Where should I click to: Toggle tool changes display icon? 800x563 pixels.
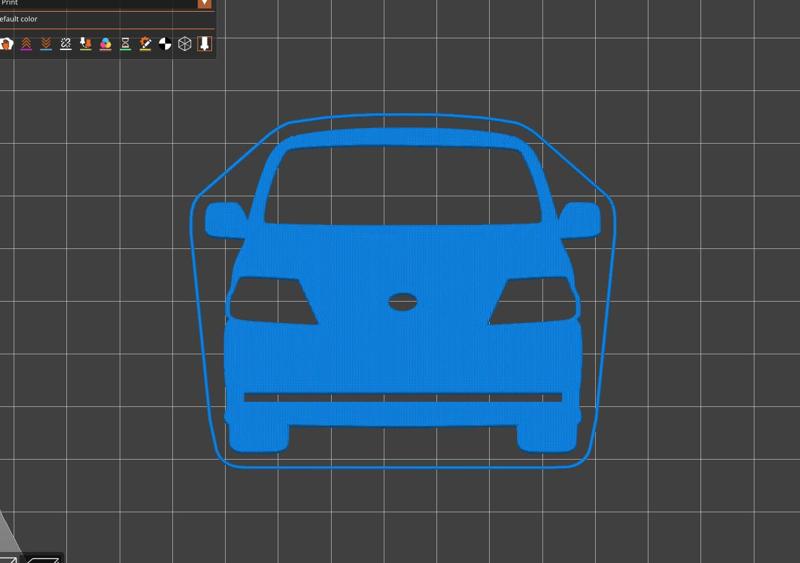[86, 44]
